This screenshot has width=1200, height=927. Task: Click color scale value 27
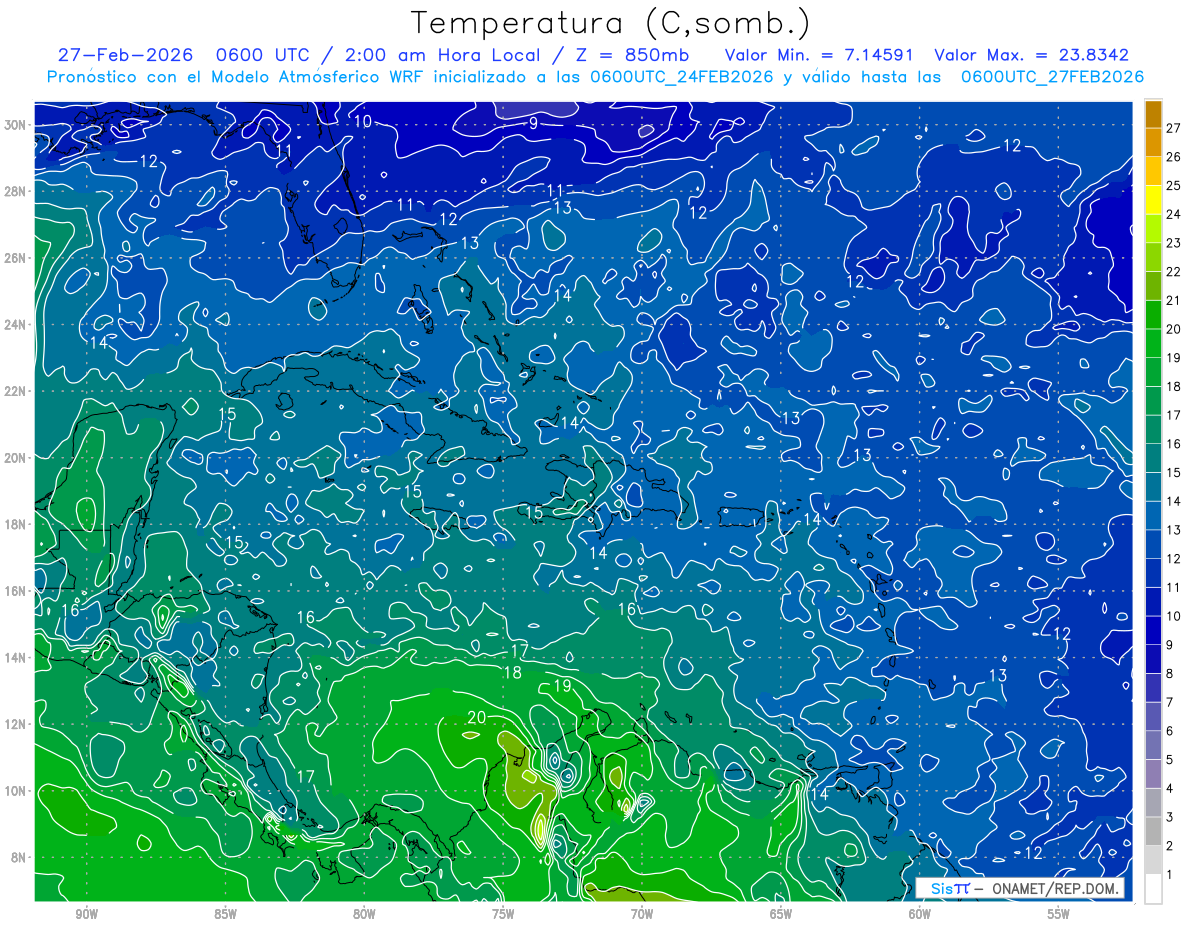pos(1173,127)
